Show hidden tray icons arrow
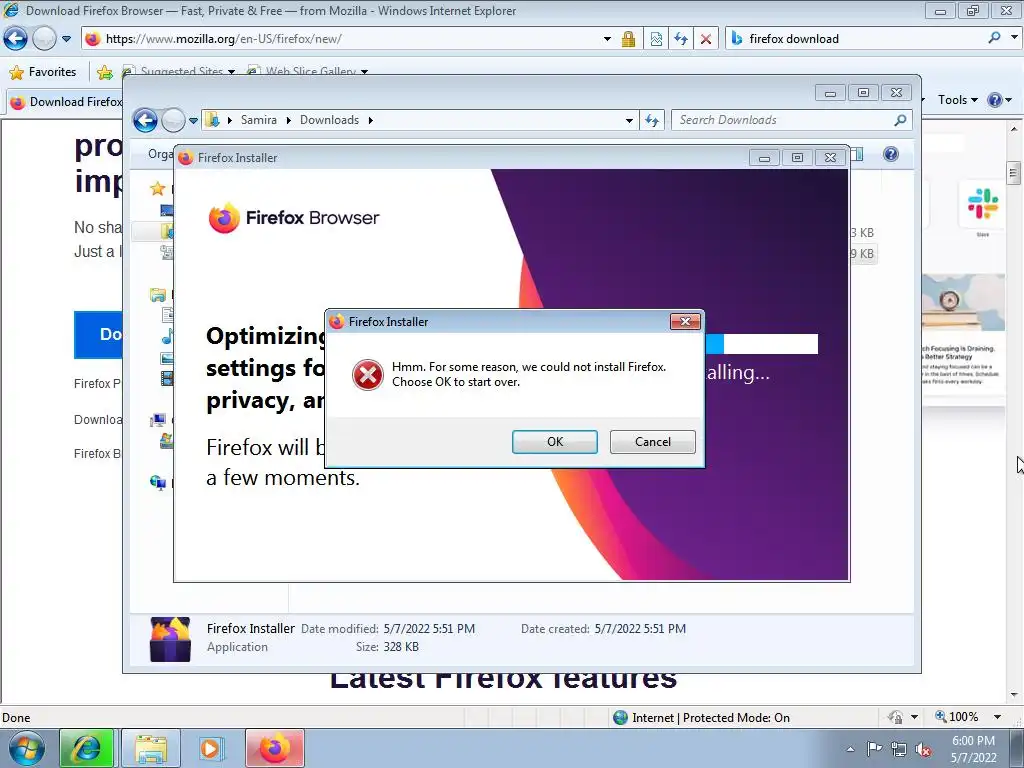This screenshot has width=1024, height=768. click(x=850, y=749)
